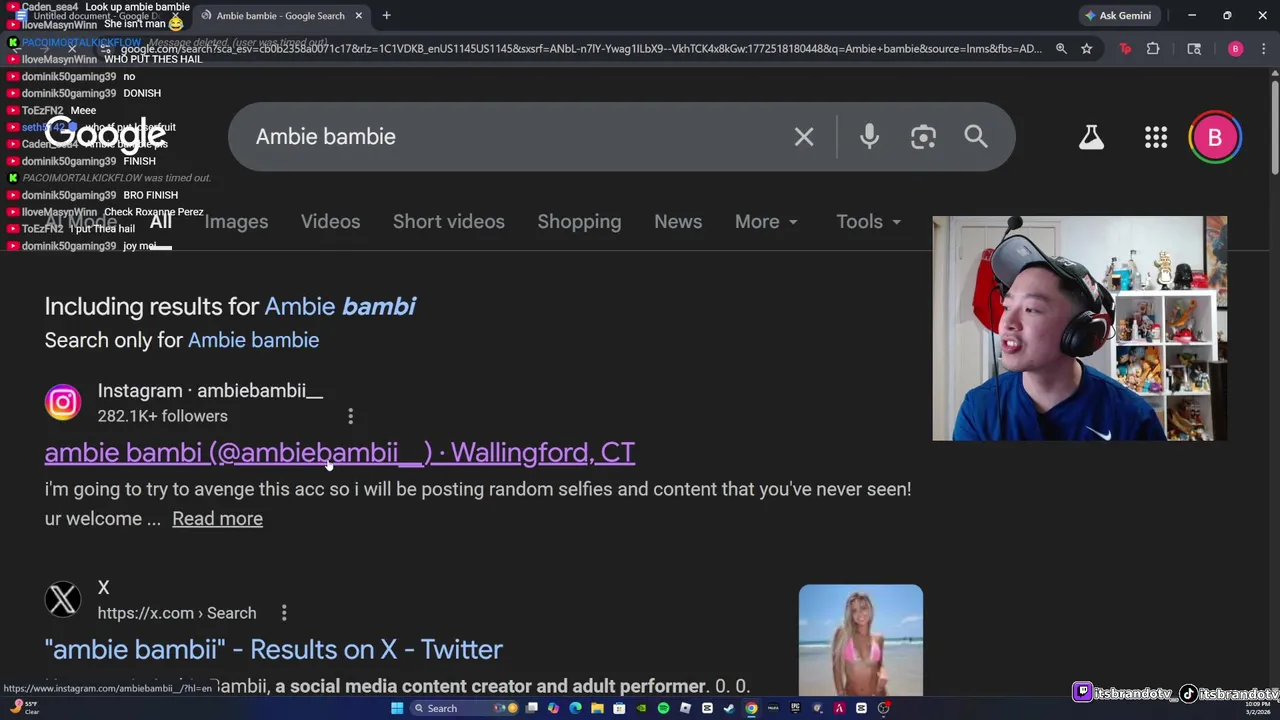The height and width of the screenshot is (720, 1280).
Task: Open ambie bambii Results on X link
Action: [273, 649]
